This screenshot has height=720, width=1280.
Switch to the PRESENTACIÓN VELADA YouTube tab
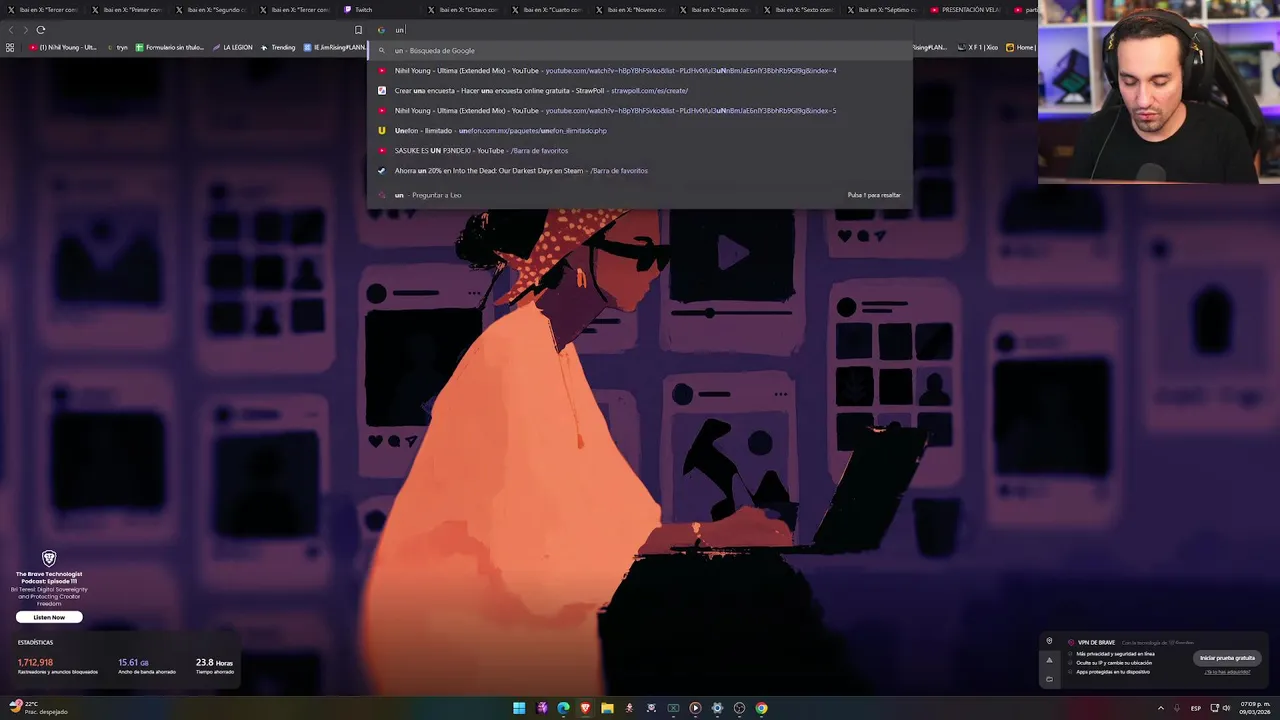(x=968, y=10)
